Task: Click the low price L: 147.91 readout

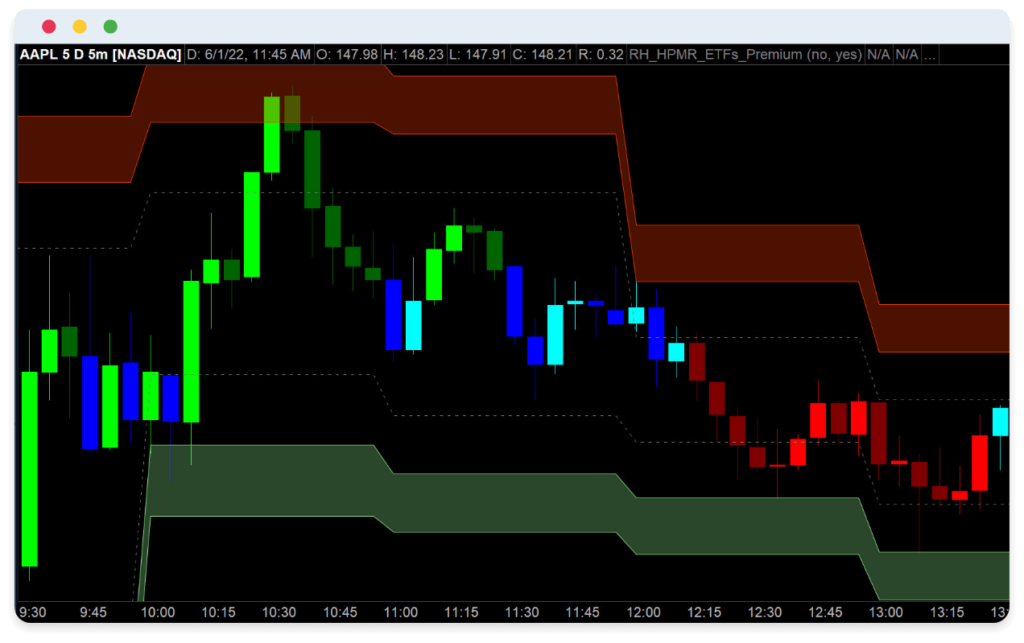Action: pyautogui.click(x=477, y=55)
